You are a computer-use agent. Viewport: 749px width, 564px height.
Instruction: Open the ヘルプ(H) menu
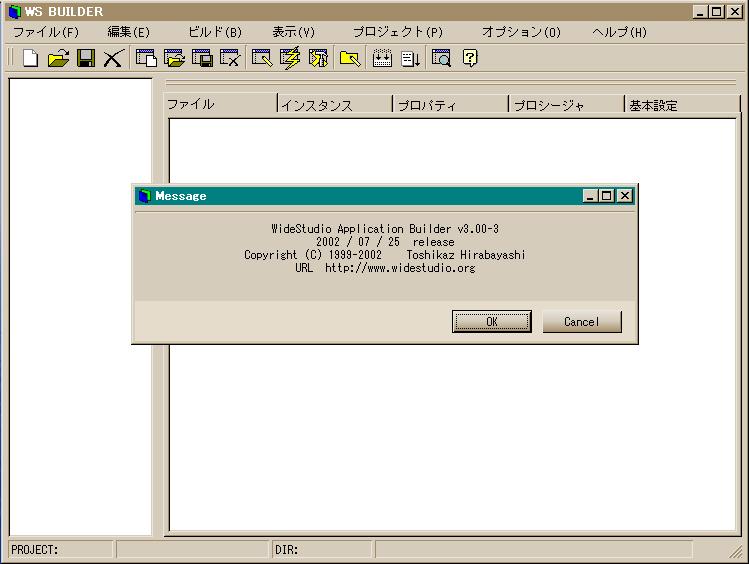coord(620,32)
